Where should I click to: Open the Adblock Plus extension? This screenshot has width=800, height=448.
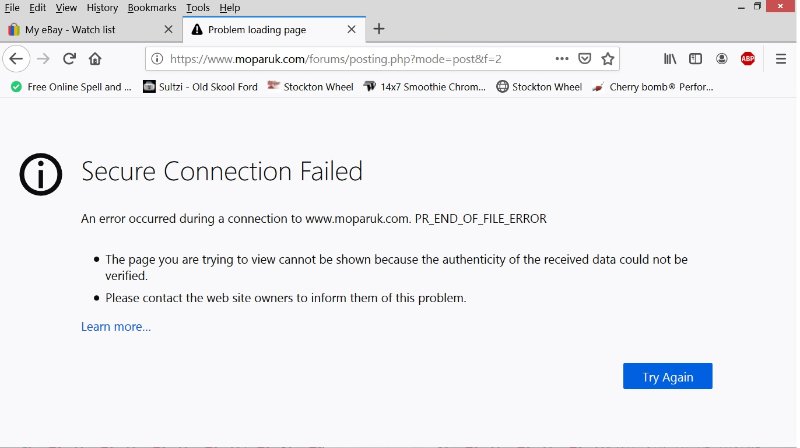click(x=747, y=58)
